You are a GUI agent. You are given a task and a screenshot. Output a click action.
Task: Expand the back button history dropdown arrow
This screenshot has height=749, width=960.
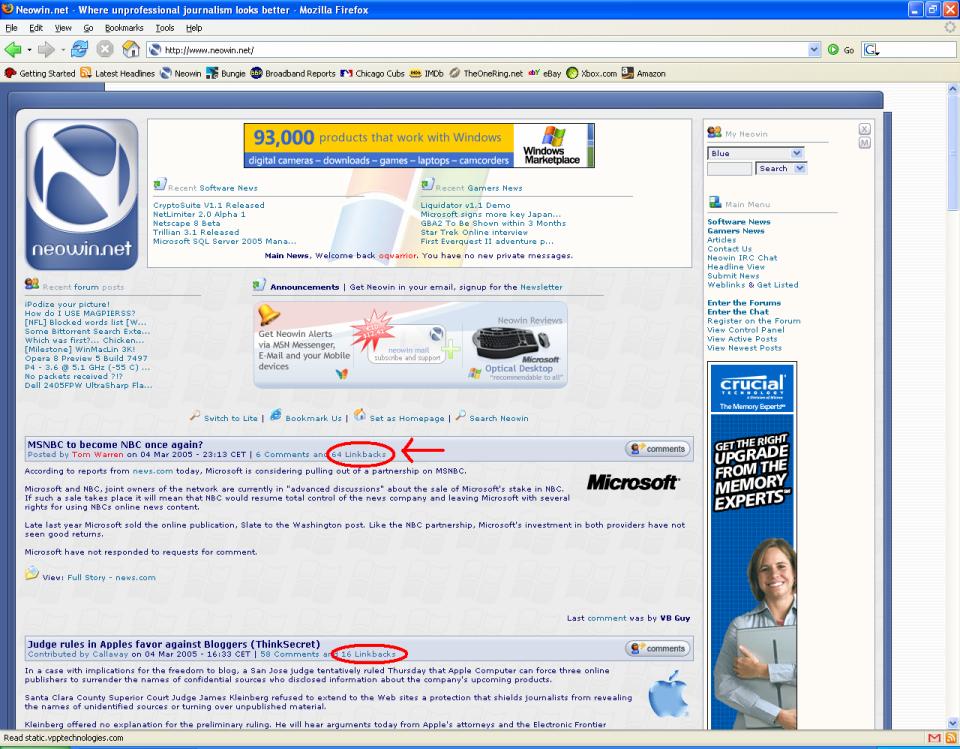click(28, 48)
